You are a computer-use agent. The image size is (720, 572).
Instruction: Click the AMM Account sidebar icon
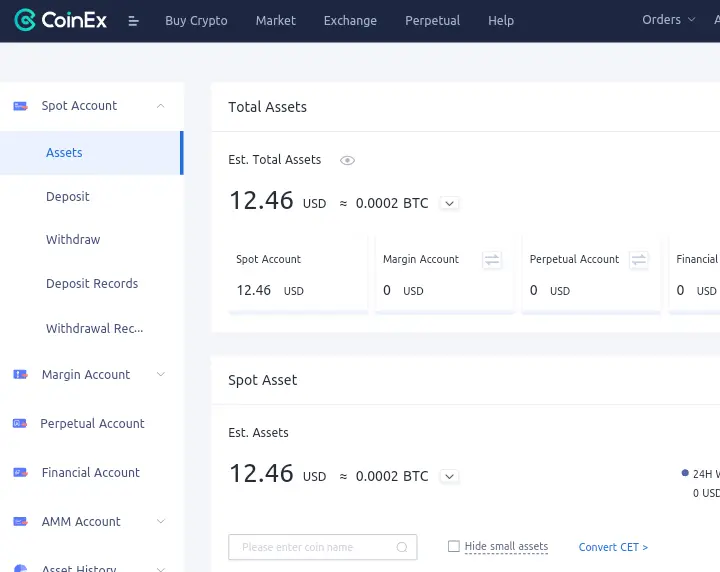click(x=20, y=522)
